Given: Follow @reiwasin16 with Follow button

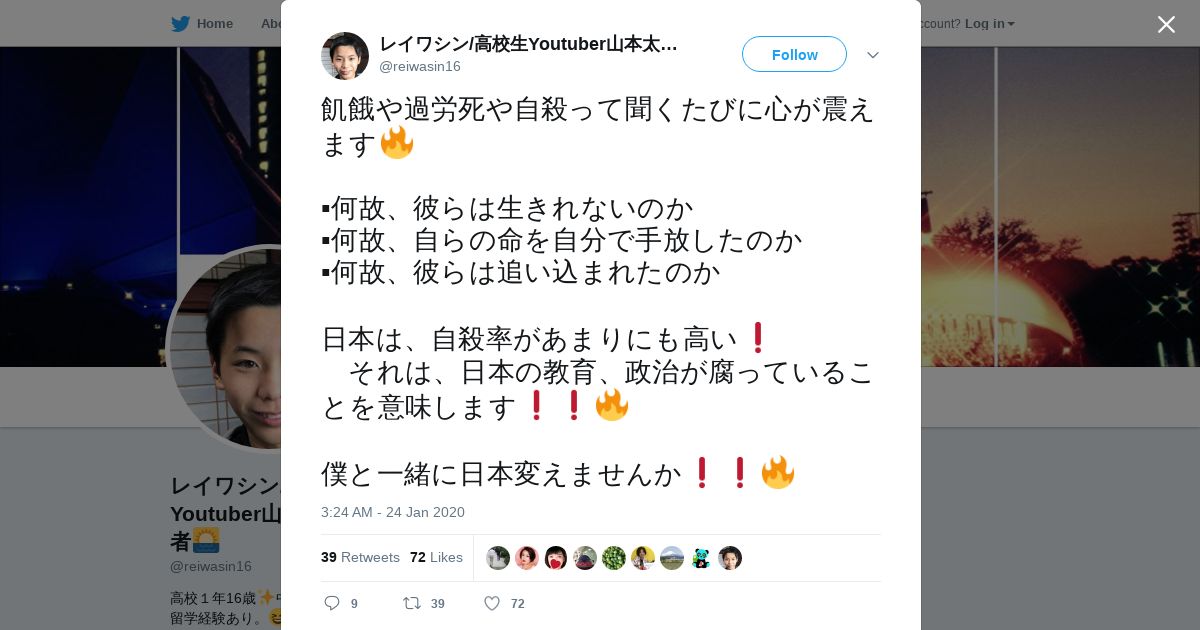Looking at the screenshot, I should click(794, 54).
